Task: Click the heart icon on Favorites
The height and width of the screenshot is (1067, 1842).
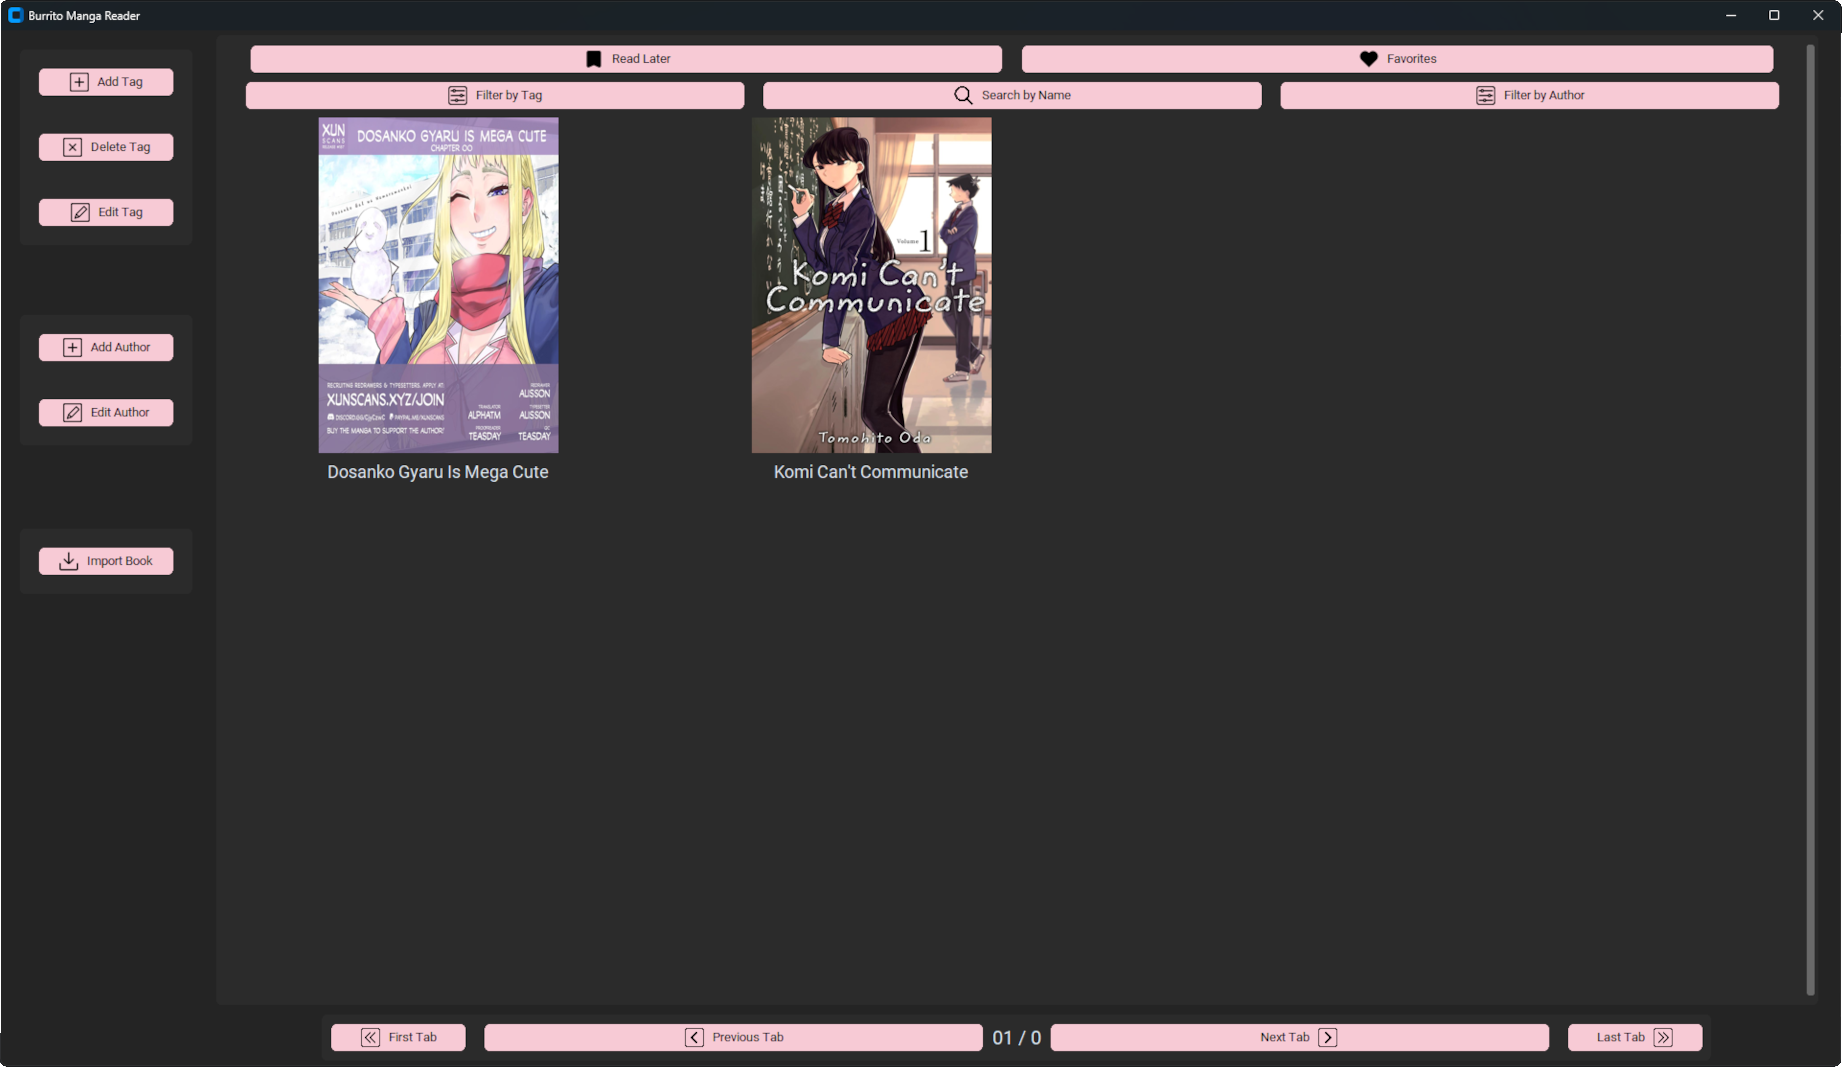Action: pyautogui.click(x=1367, y=58)
